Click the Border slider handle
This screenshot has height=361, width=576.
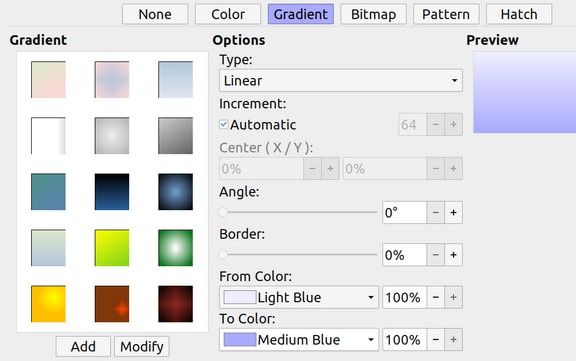(x=223, y=254)
